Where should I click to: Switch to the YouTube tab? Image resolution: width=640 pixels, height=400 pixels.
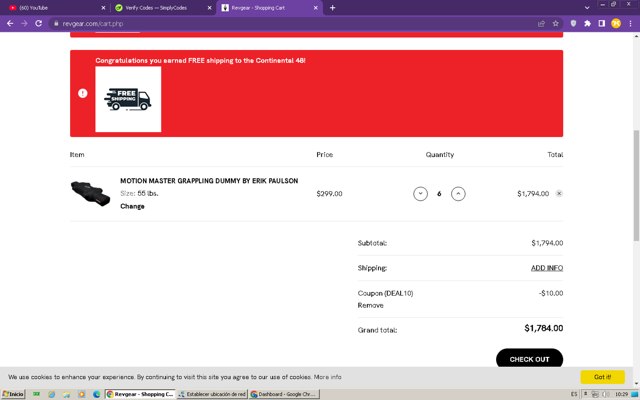tap(55, 8)
